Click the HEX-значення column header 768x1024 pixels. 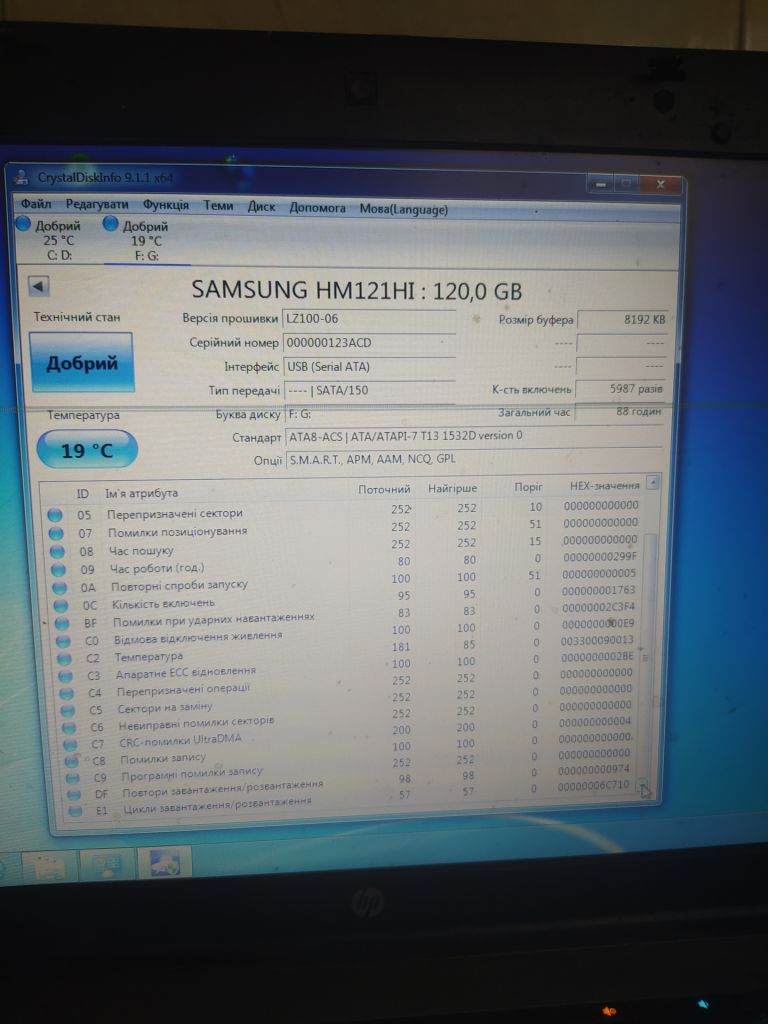click(x=605, y=486)
